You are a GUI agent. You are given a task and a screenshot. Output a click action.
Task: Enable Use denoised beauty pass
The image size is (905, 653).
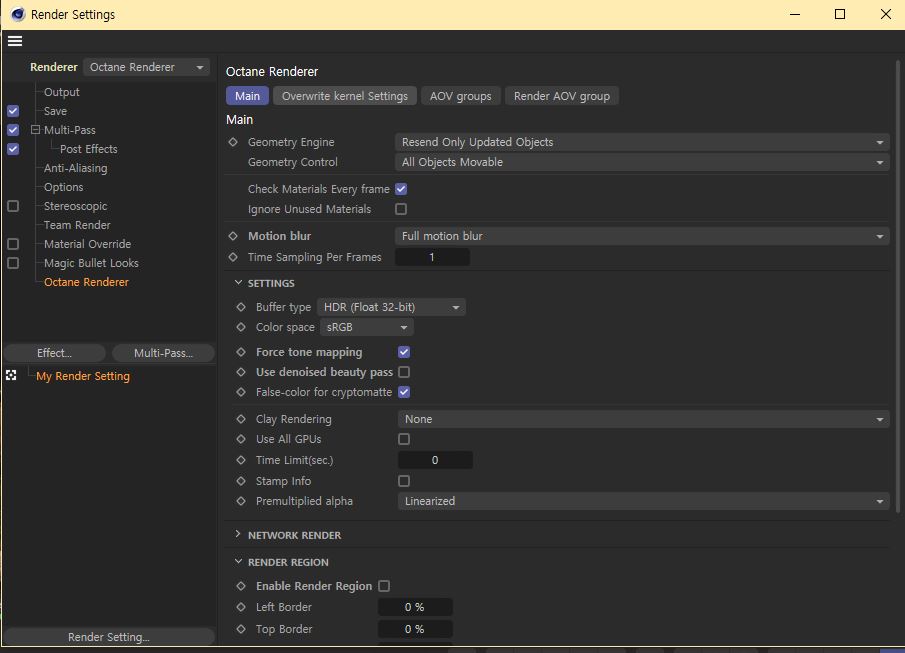tap(404, 372)
